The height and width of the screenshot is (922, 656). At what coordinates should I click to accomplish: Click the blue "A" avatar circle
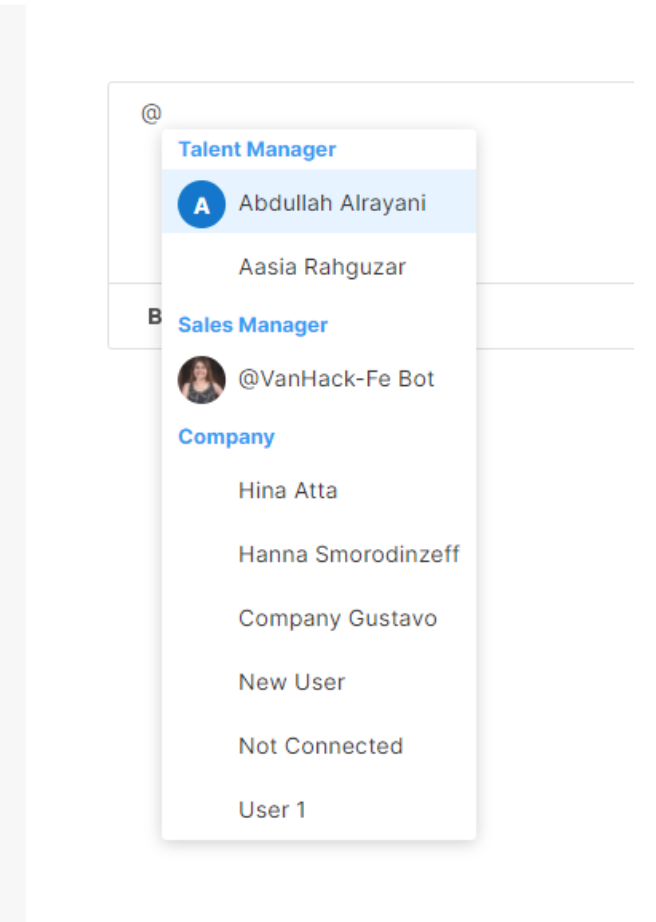(202, 204)
